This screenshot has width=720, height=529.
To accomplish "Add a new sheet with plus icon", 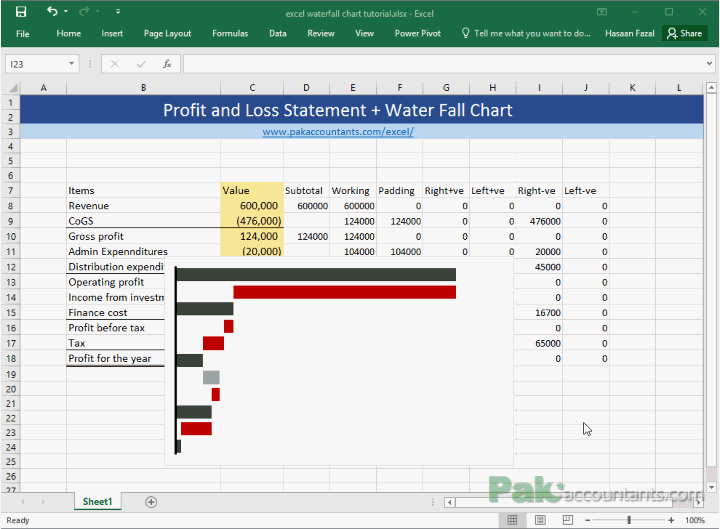I will pos(151,502).
